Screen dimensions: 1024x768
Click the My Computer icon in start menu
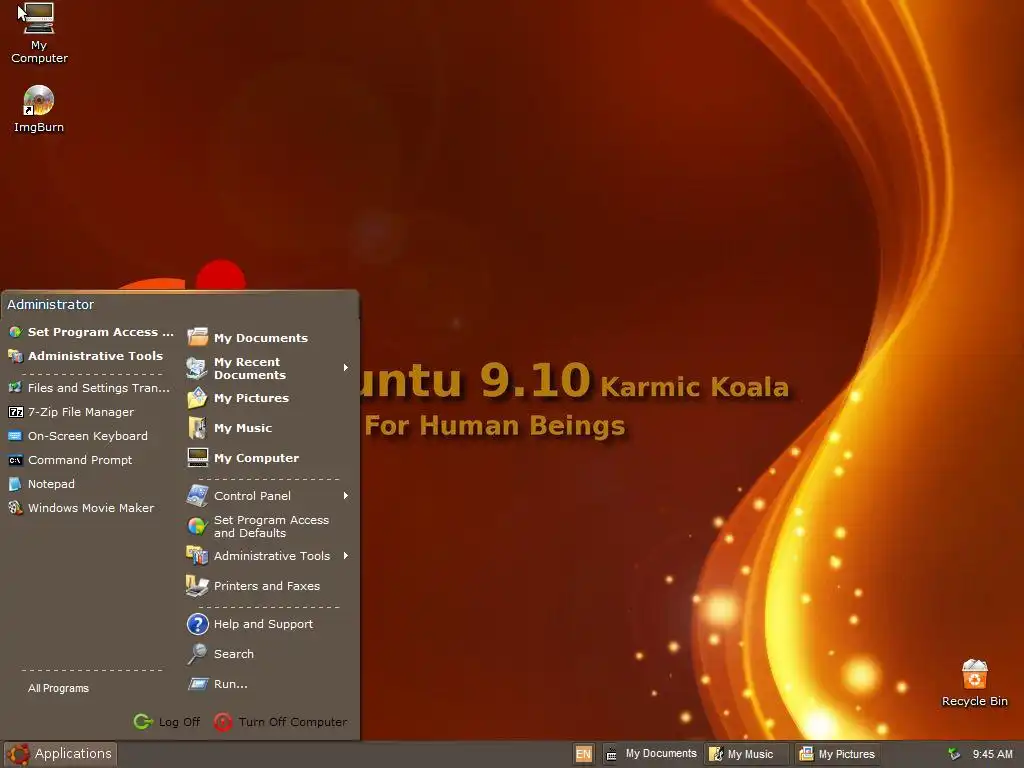click(197, 458)
